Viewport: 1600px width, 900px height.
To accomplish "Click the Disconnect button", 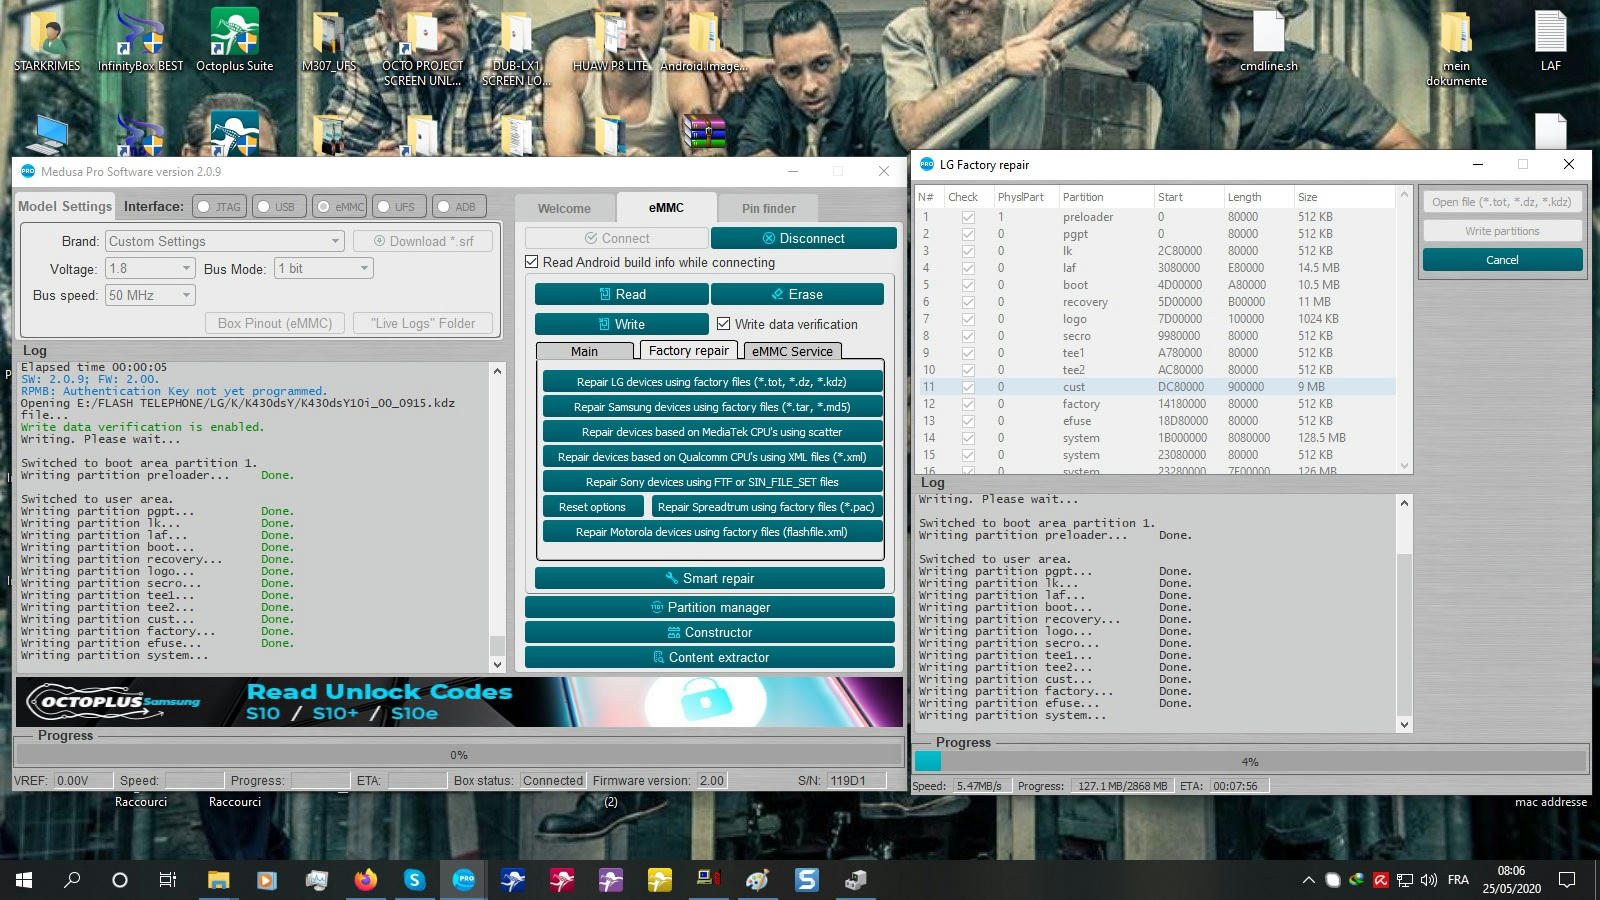I will (x=803, y=238).
